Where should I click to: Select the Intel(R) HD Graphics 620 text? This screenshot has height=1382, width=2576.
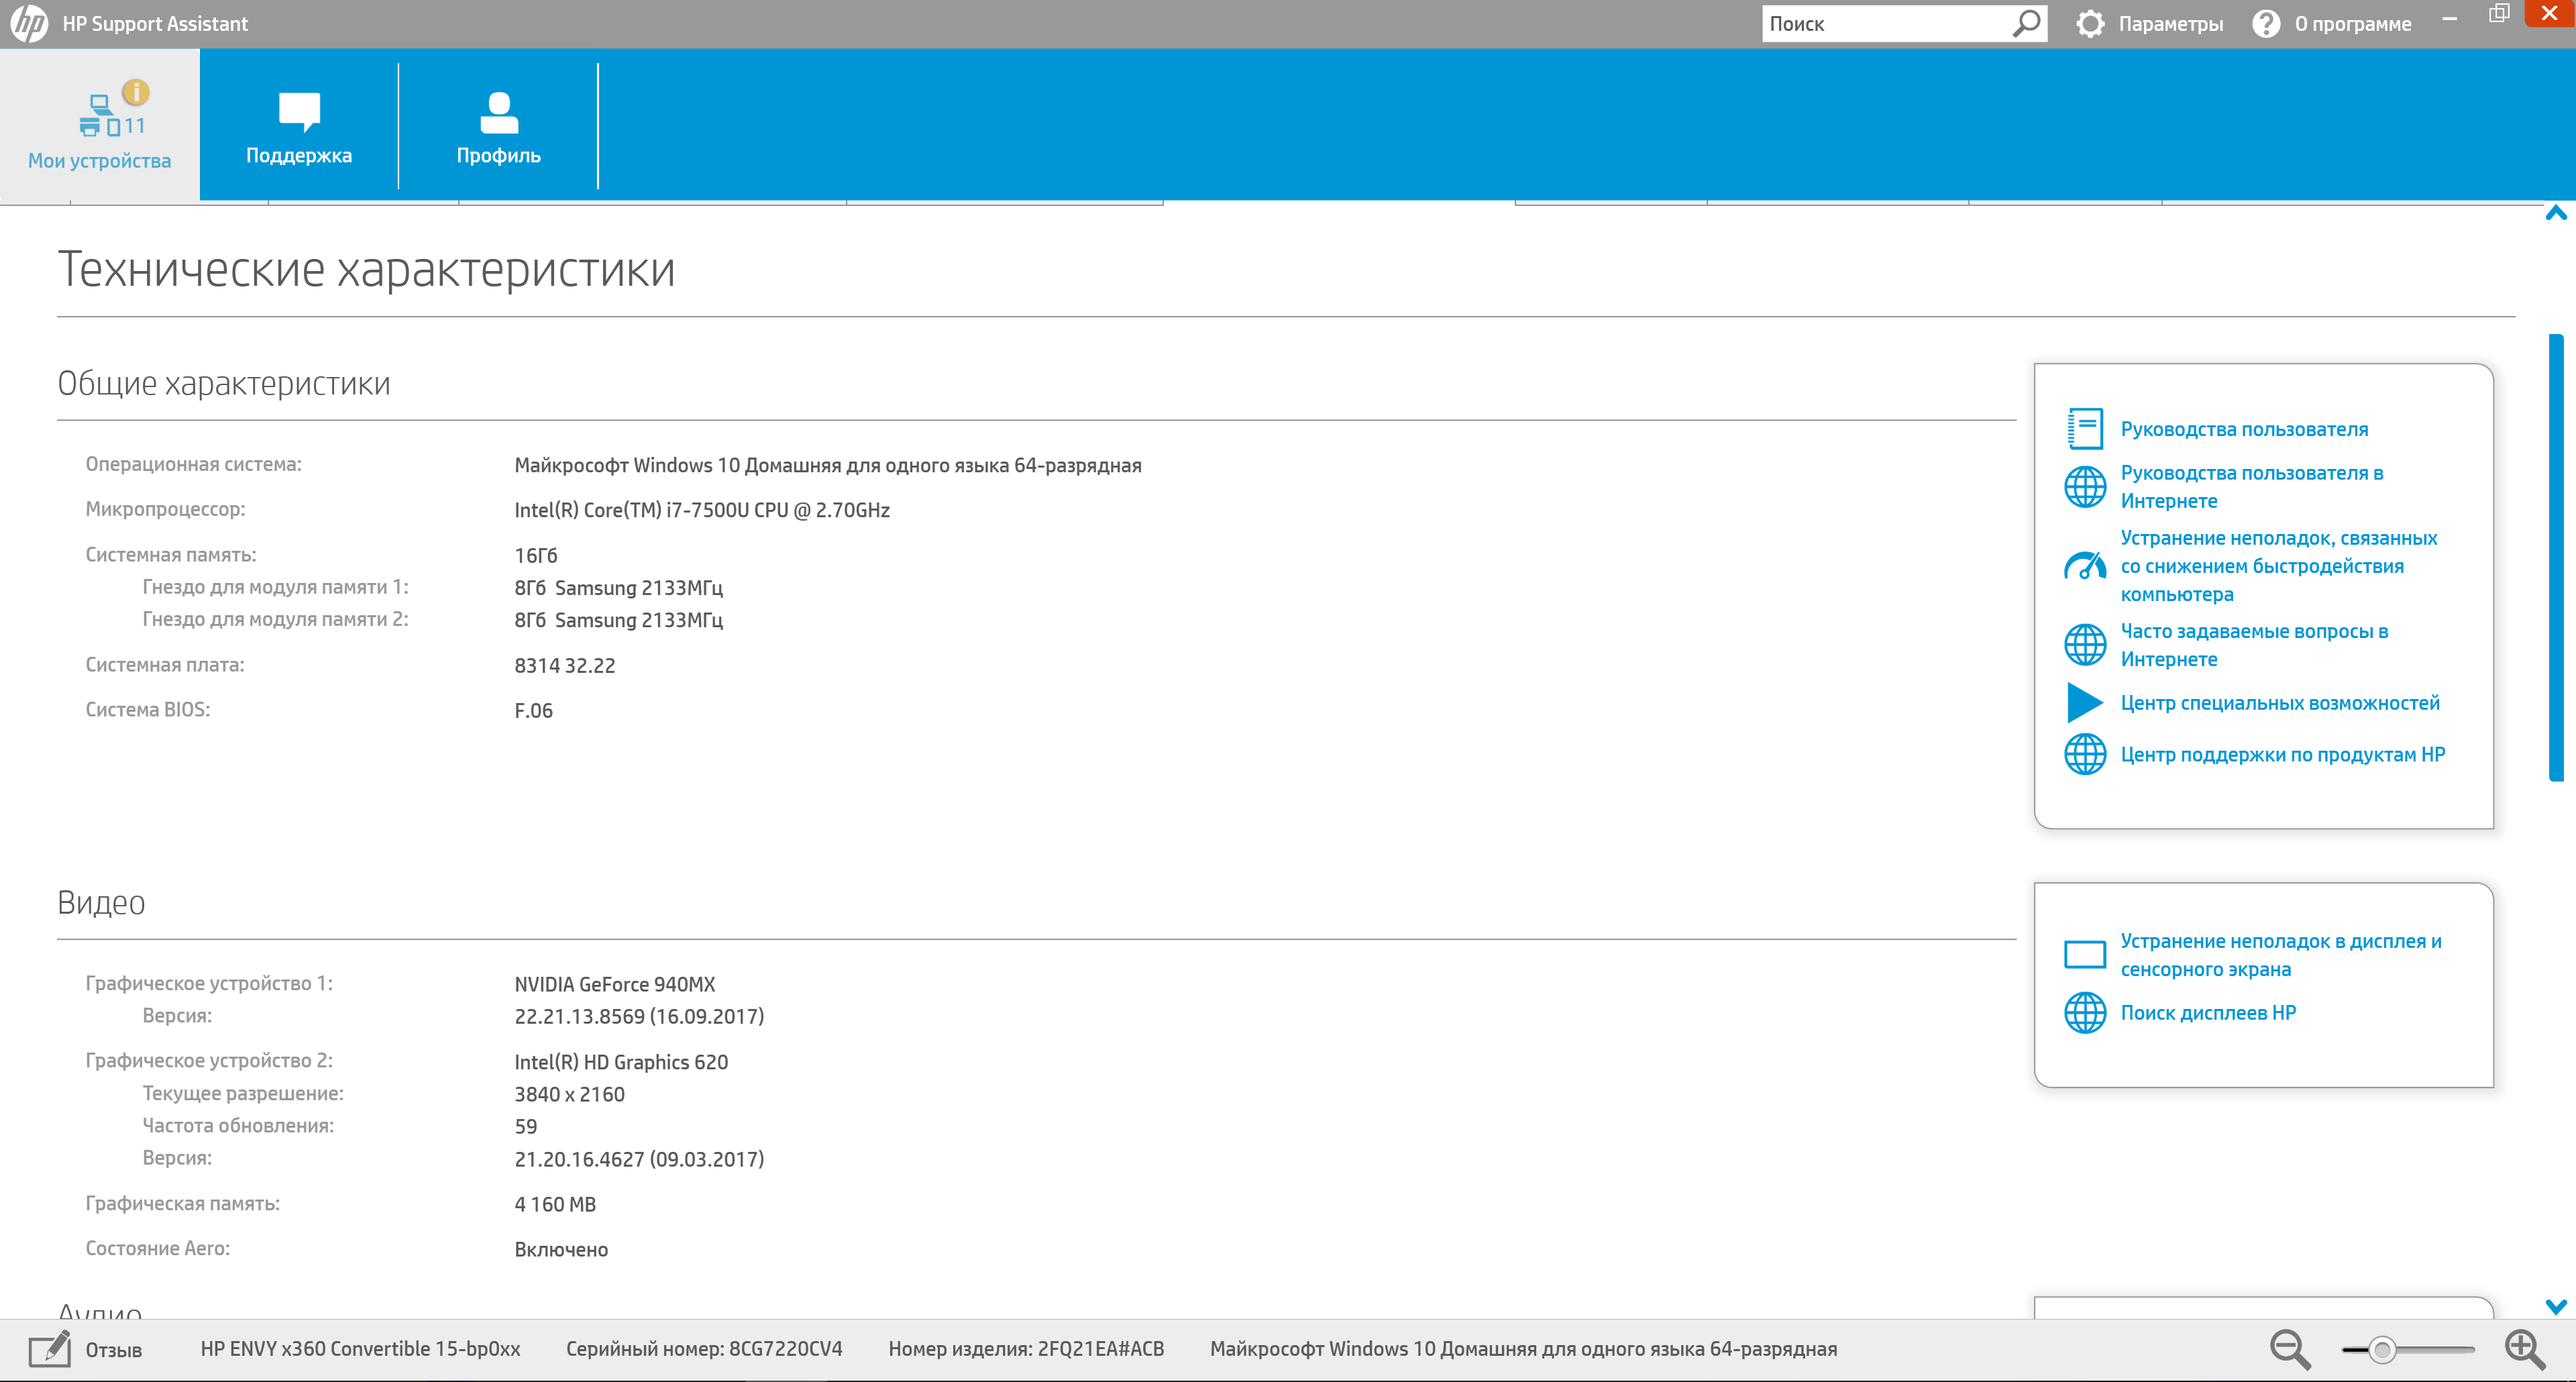pos(621,1062)
